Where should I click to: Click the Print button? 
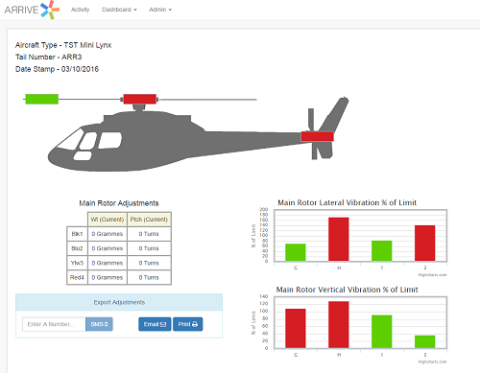click(x=188, y=324)
